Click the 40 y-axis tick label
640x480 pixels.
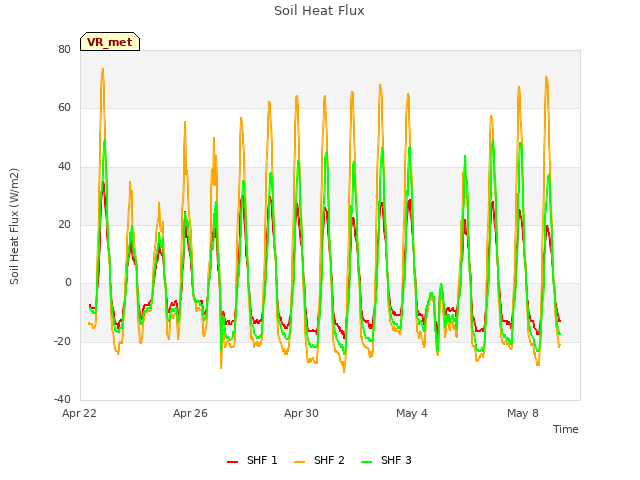(x=64, y=166)
